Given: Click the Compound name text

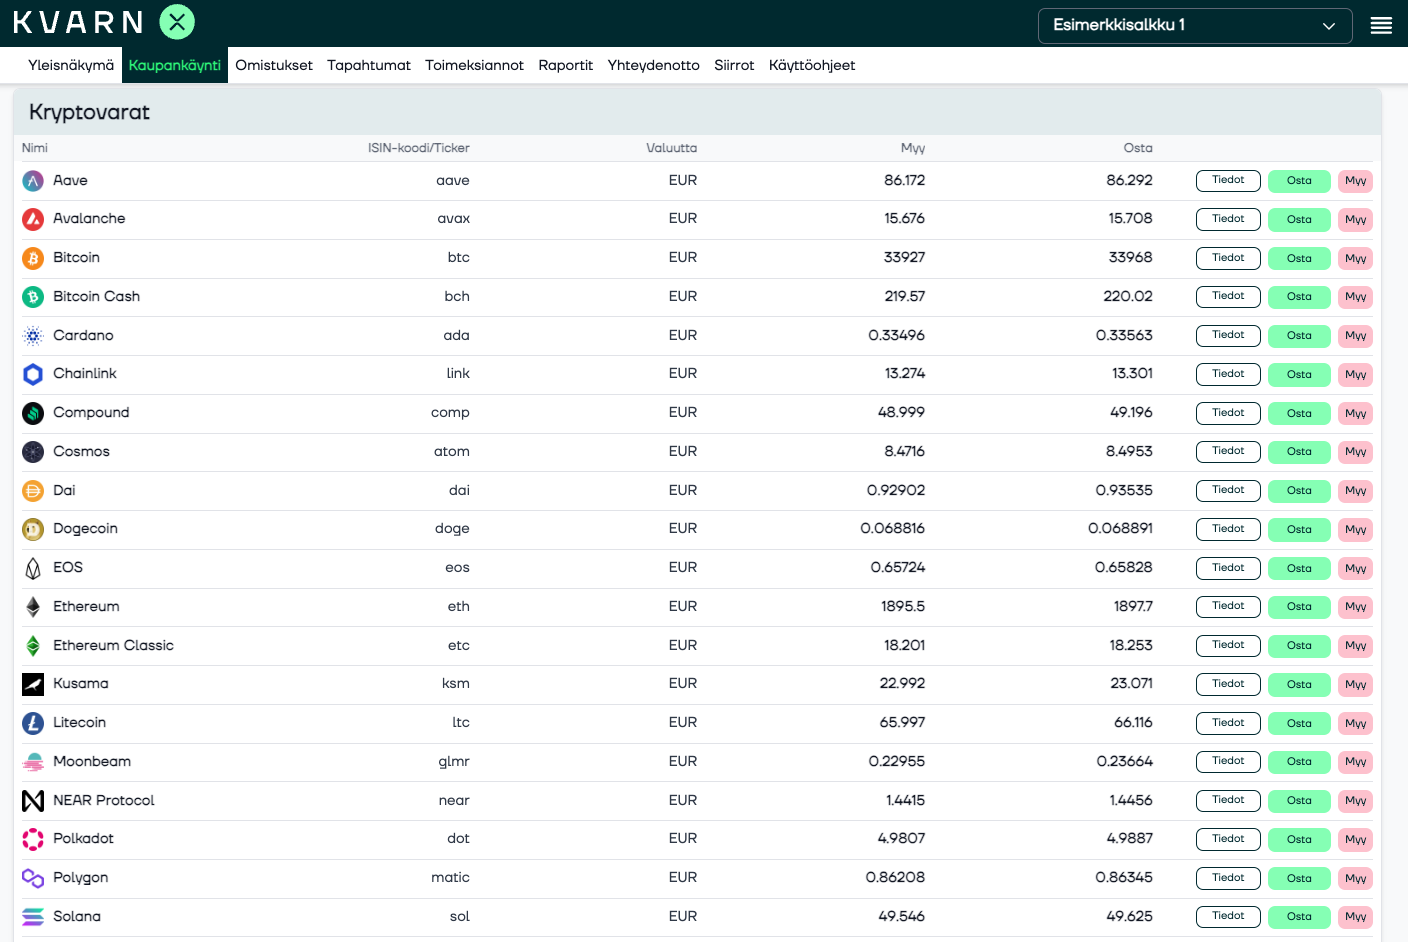Looking at the screenshot, I should (91, 412).
